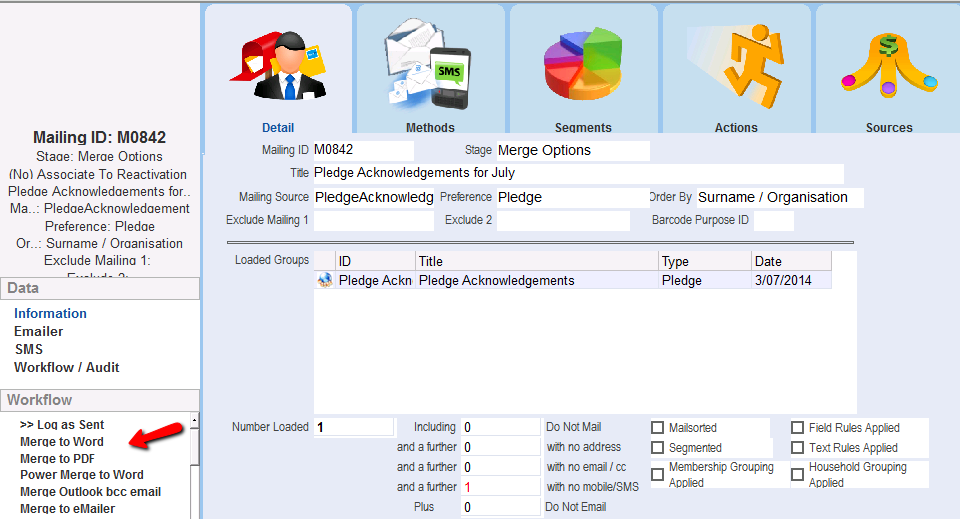Choose Merge to Word workflow step
960x519 pixels.
pos(62,442)
